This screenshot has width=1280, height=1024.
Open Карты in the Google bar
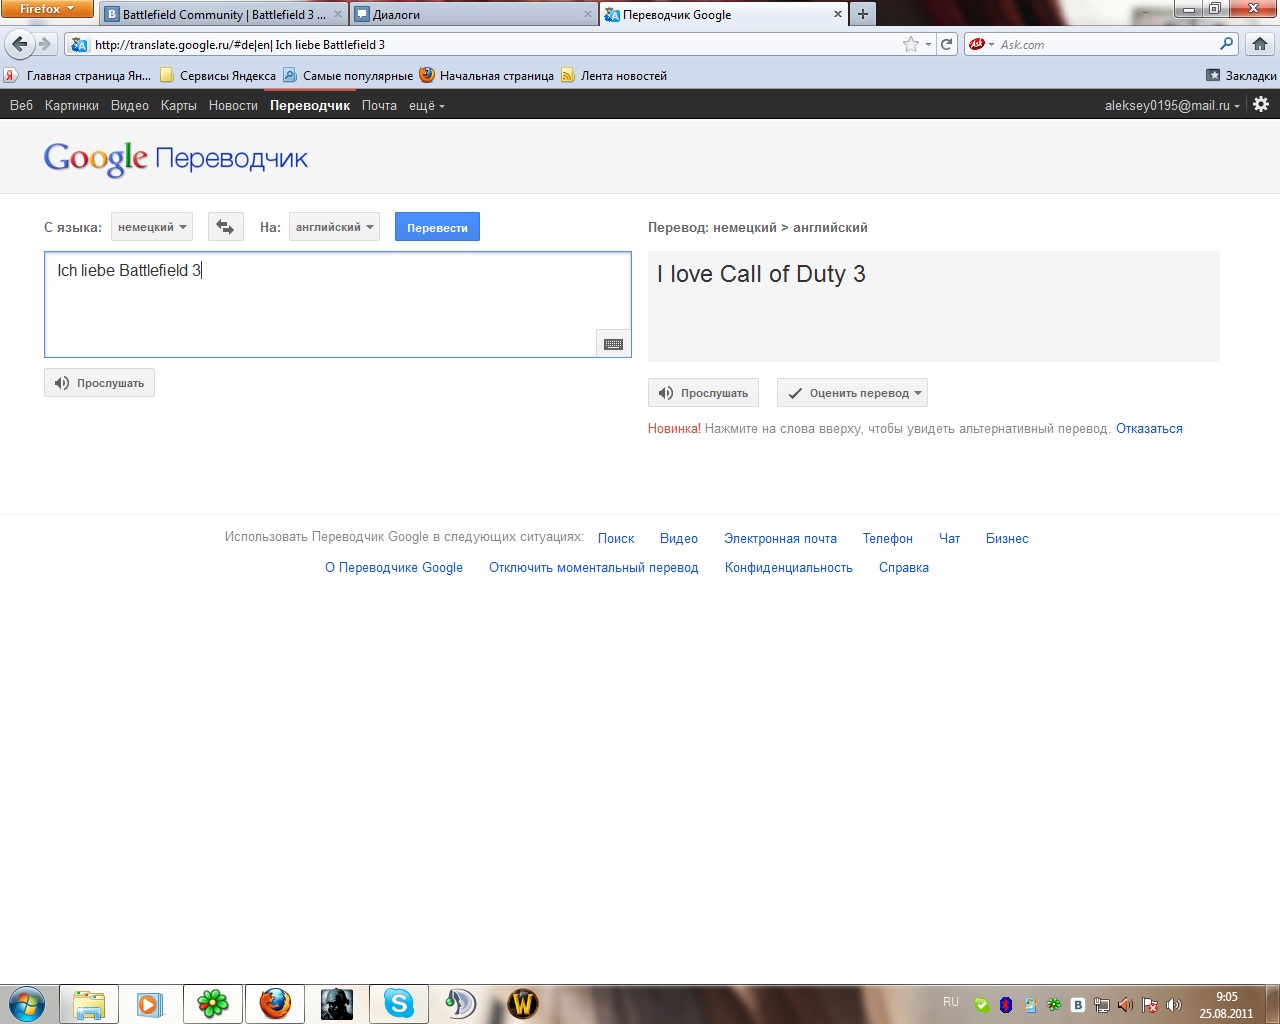[179, 105]
